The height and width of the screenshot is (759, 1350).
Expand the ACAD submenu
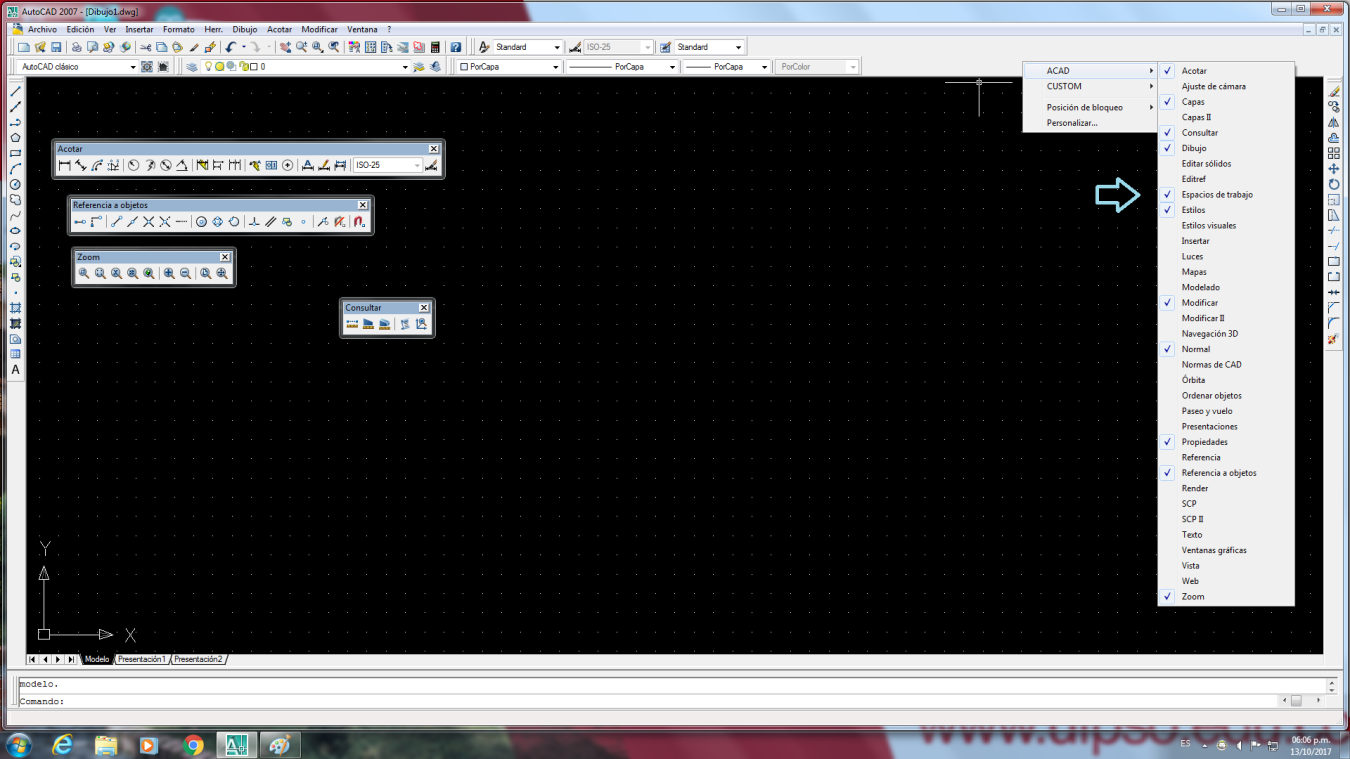pyautogui.click(x=1090, y=70)
